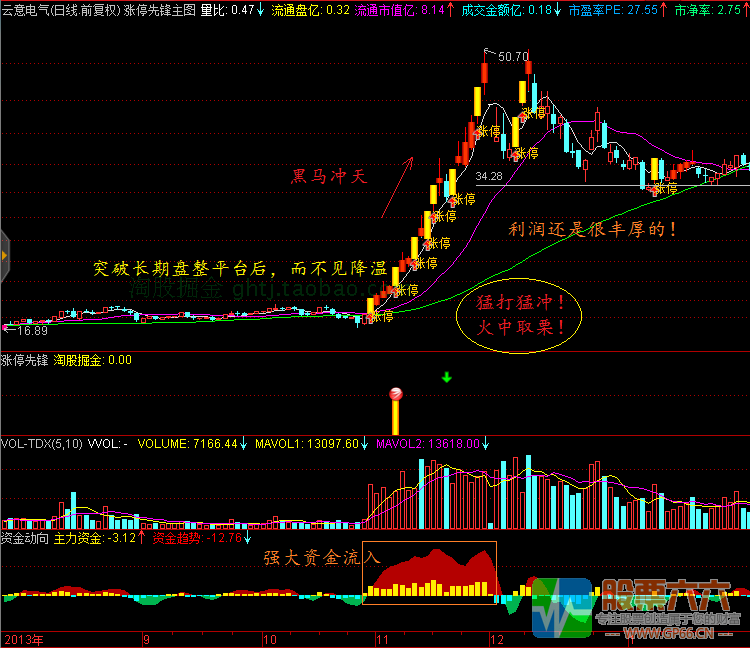Click the down arrow after VOLUME value
This screenshot has width=750, height=648.
pos(246,442)
